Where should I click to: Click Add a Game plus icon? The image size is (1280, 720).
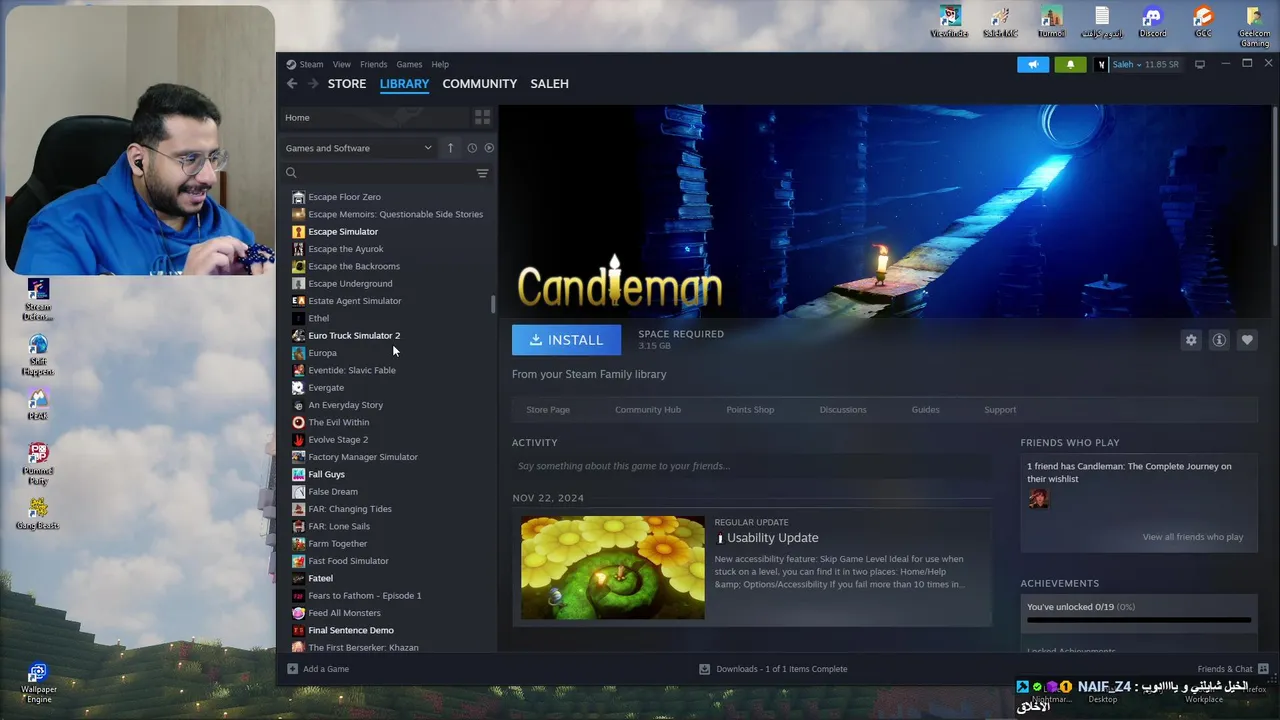(292, 669)
